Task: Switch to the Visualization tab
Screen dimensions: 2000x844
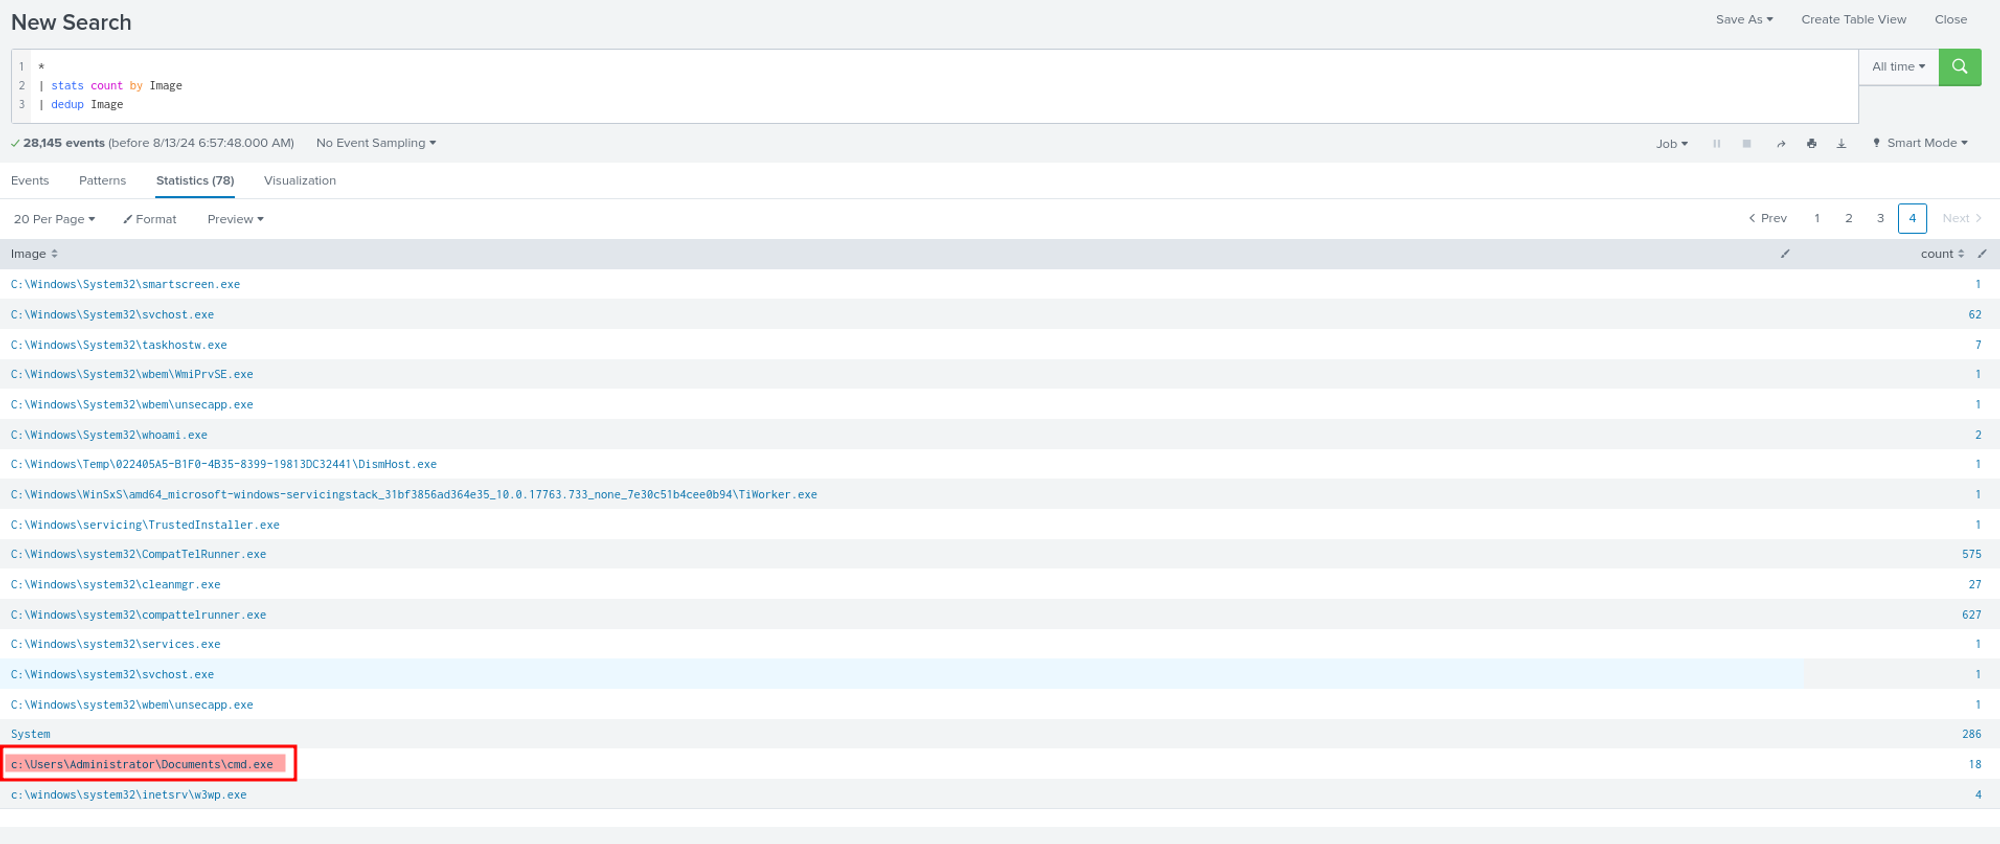Action: [x=300, y=181]
